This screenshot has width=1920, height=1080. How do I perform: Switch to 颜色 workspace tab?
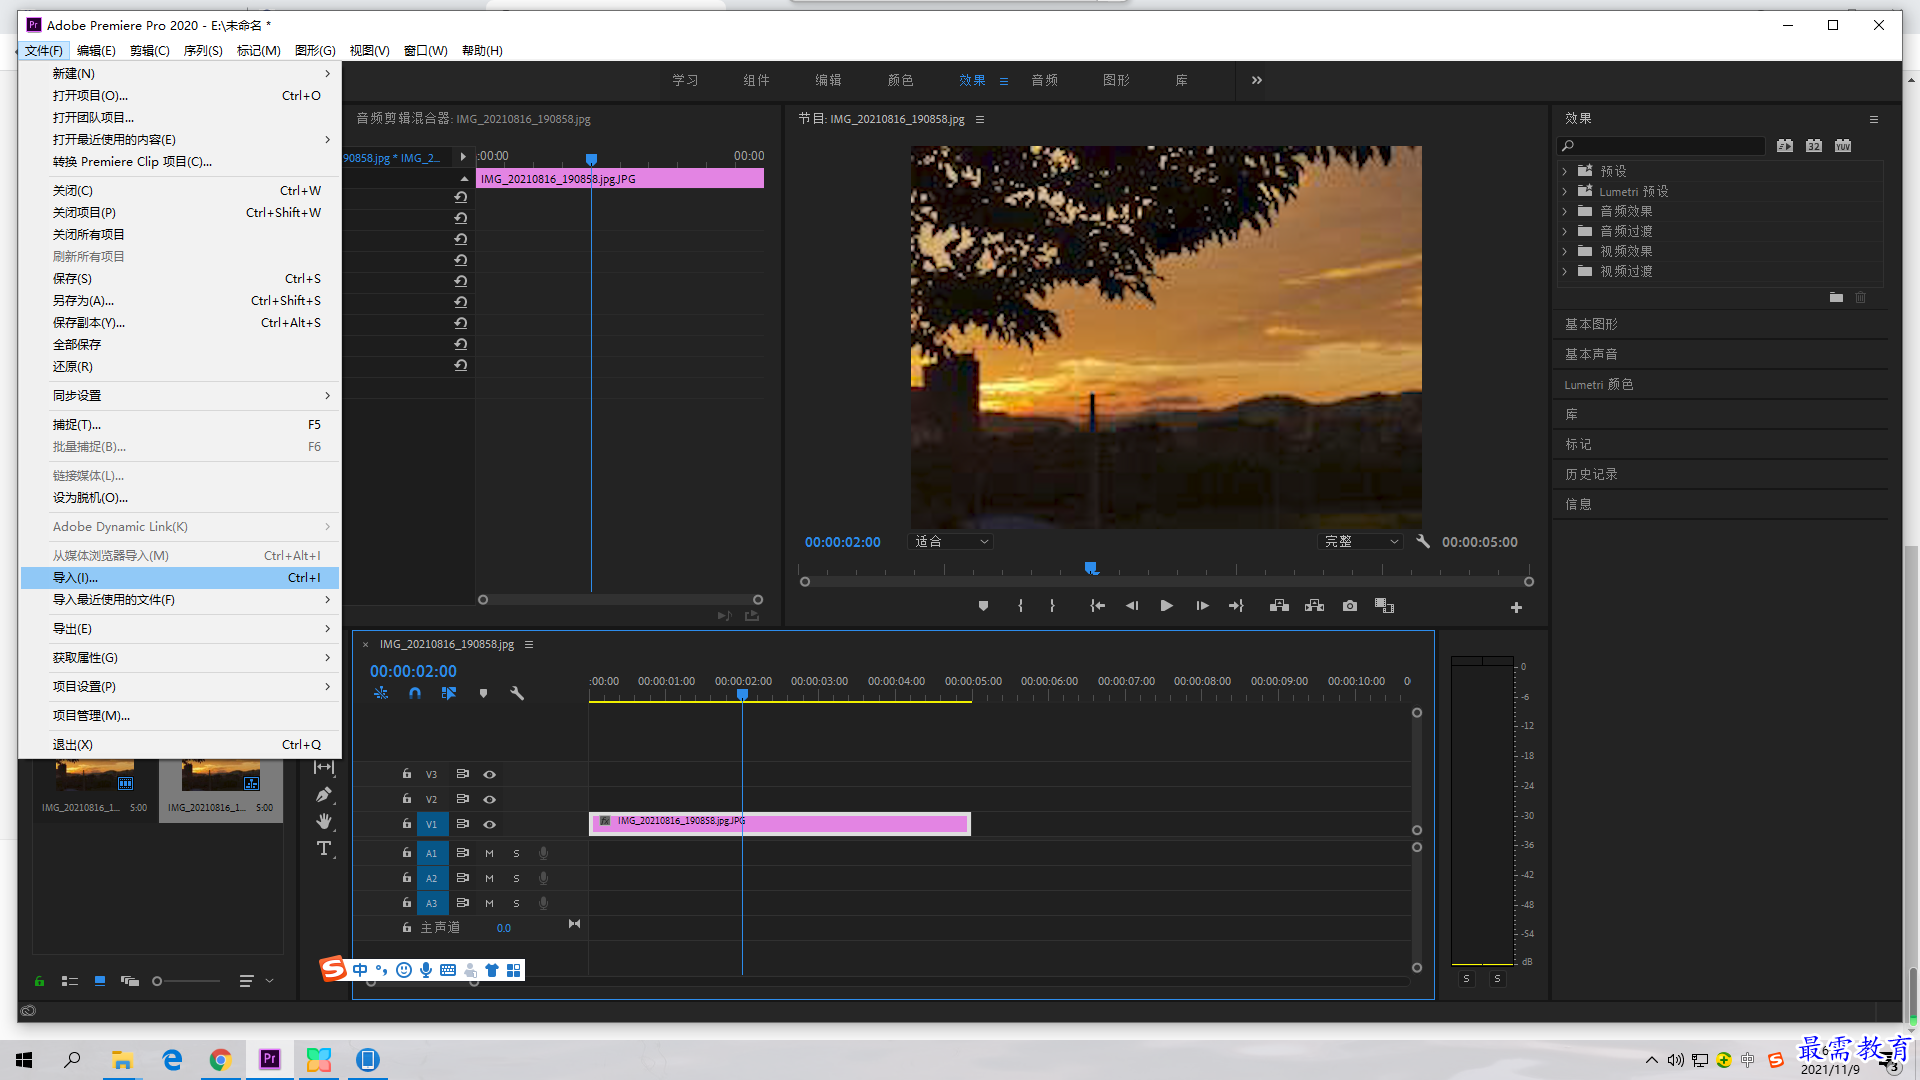pyautogui.click(x=900, y=80)
